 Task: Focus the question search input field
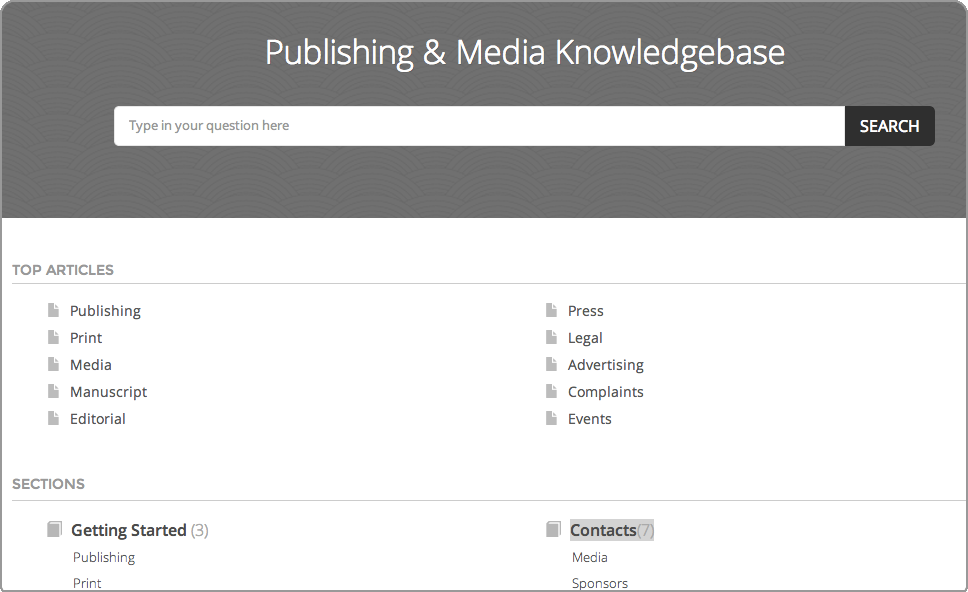[x=479, y=126]
